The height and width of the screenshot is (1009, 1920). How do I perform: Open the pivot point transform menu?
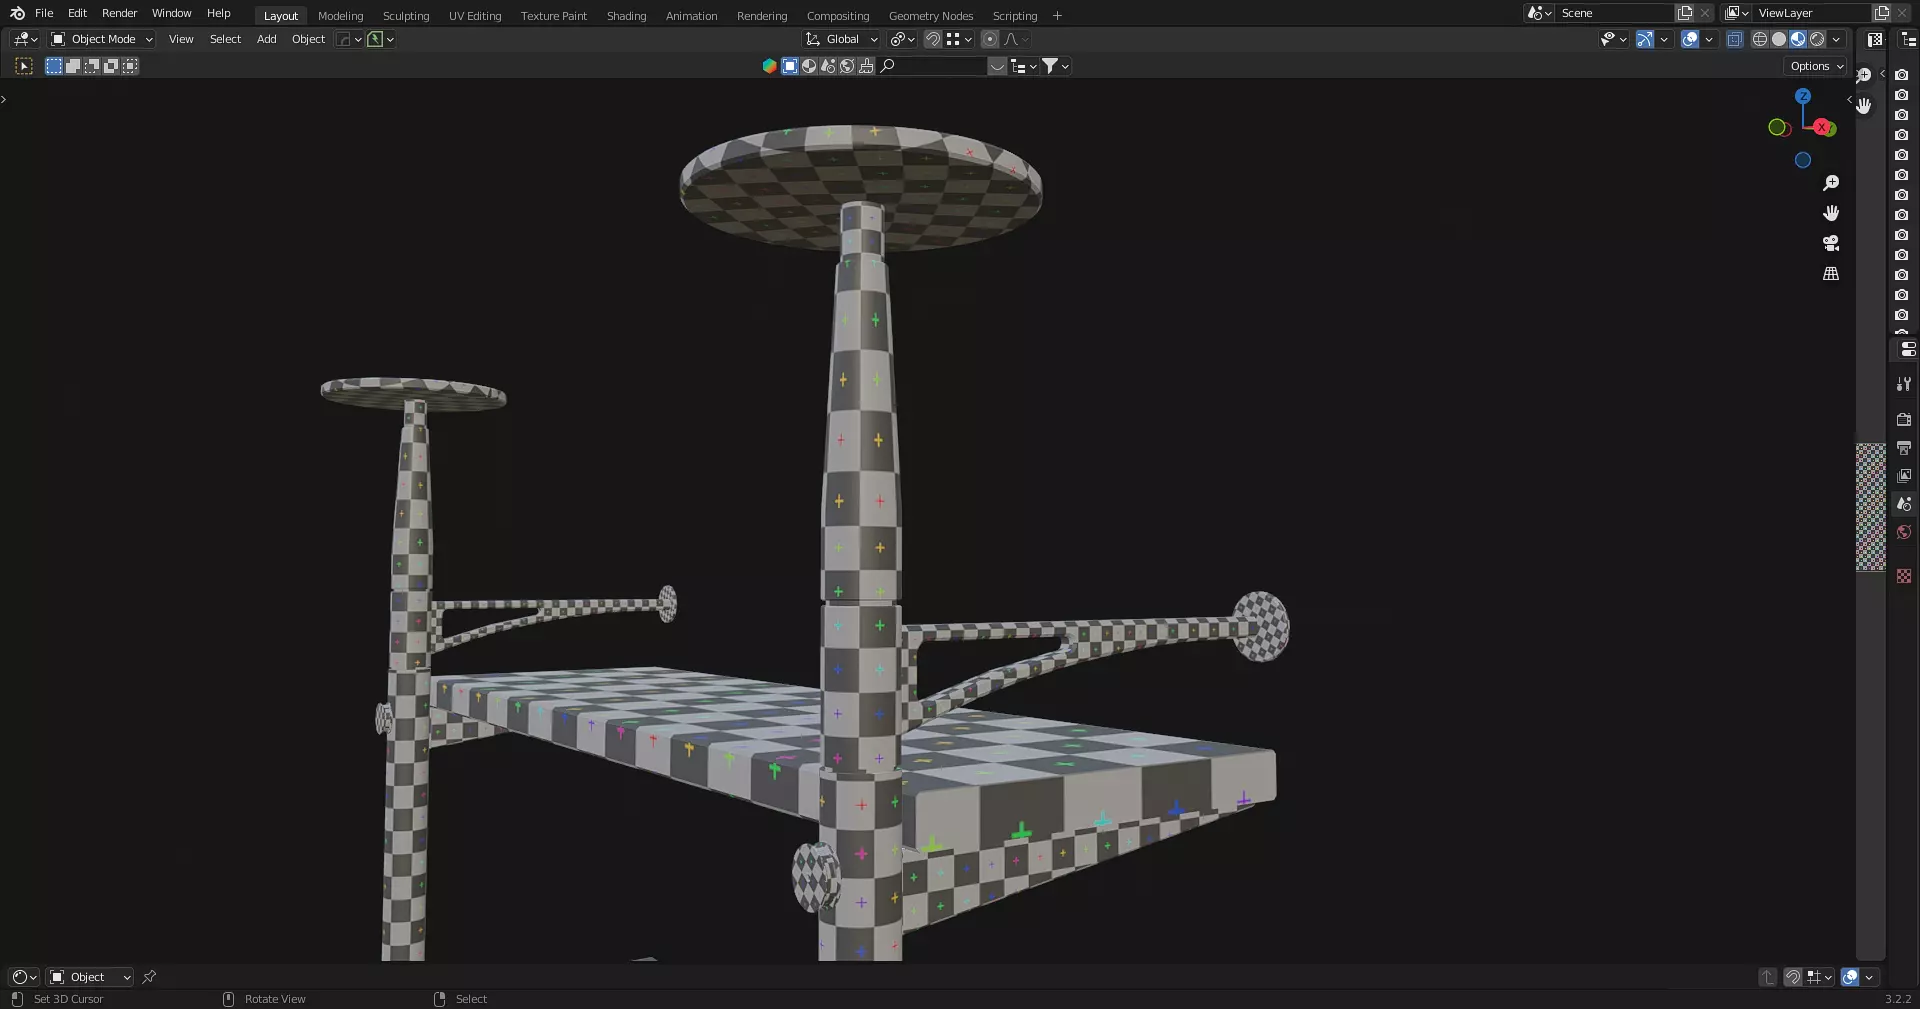click(903, 39)
